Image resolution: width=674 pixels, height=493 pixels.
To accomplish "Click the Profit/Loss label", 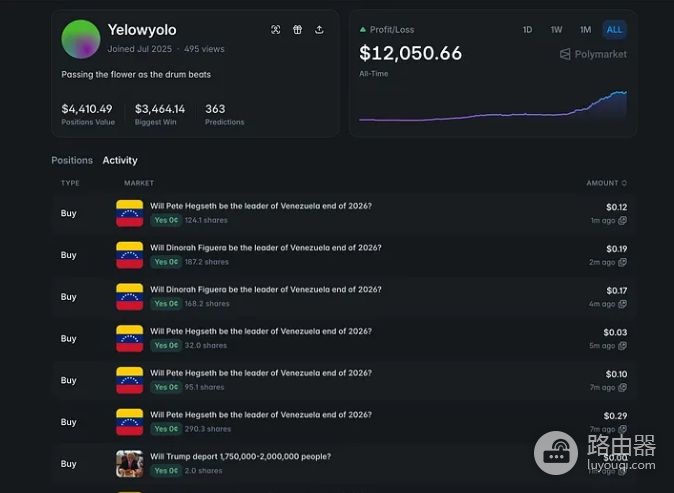I will pyautogui.click(x=392, y=30).
